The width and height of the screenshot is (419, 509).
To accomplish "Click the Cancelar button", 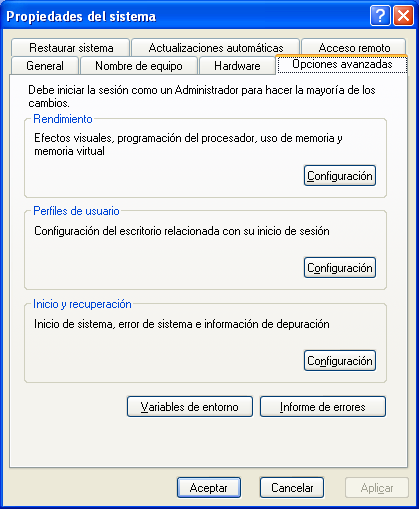I will coord(292,488).
